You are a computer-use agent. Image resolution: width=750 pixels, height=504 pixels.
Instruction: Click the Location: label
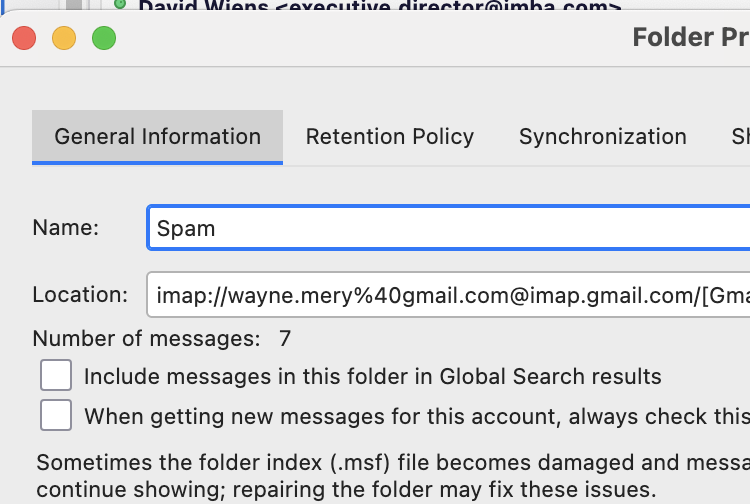[x=80, y=295]
